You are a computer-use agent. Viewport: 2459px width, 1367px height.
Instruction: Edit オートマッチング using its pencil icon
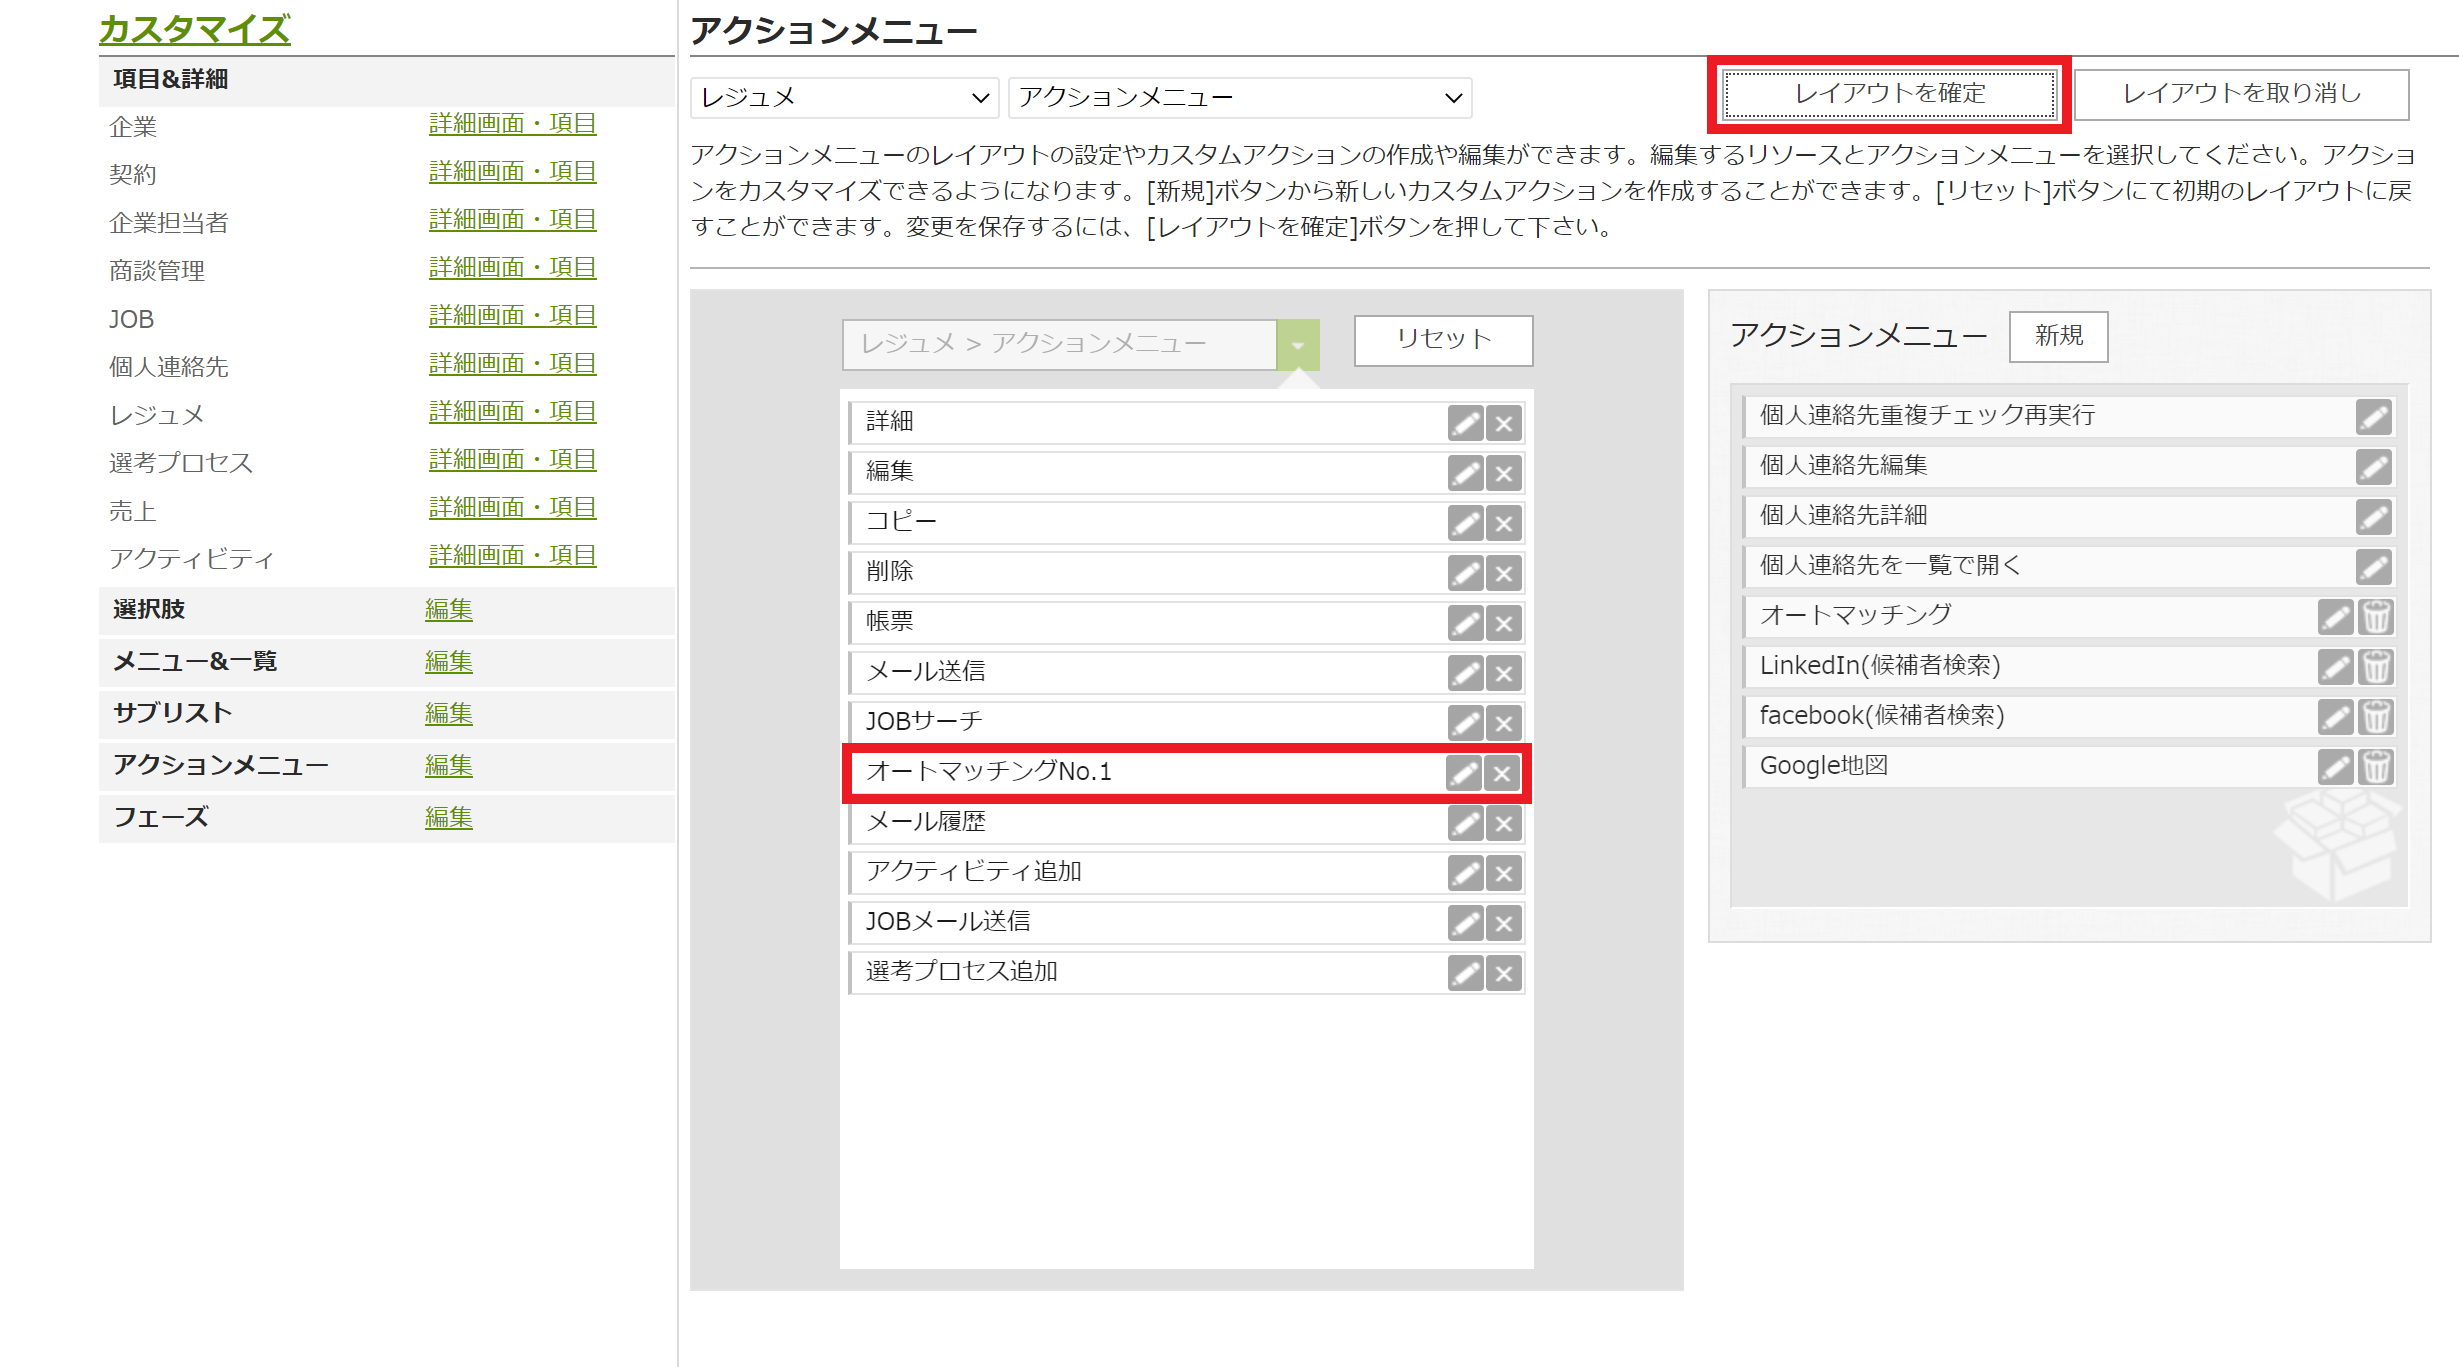click(x=2337, y=616)
